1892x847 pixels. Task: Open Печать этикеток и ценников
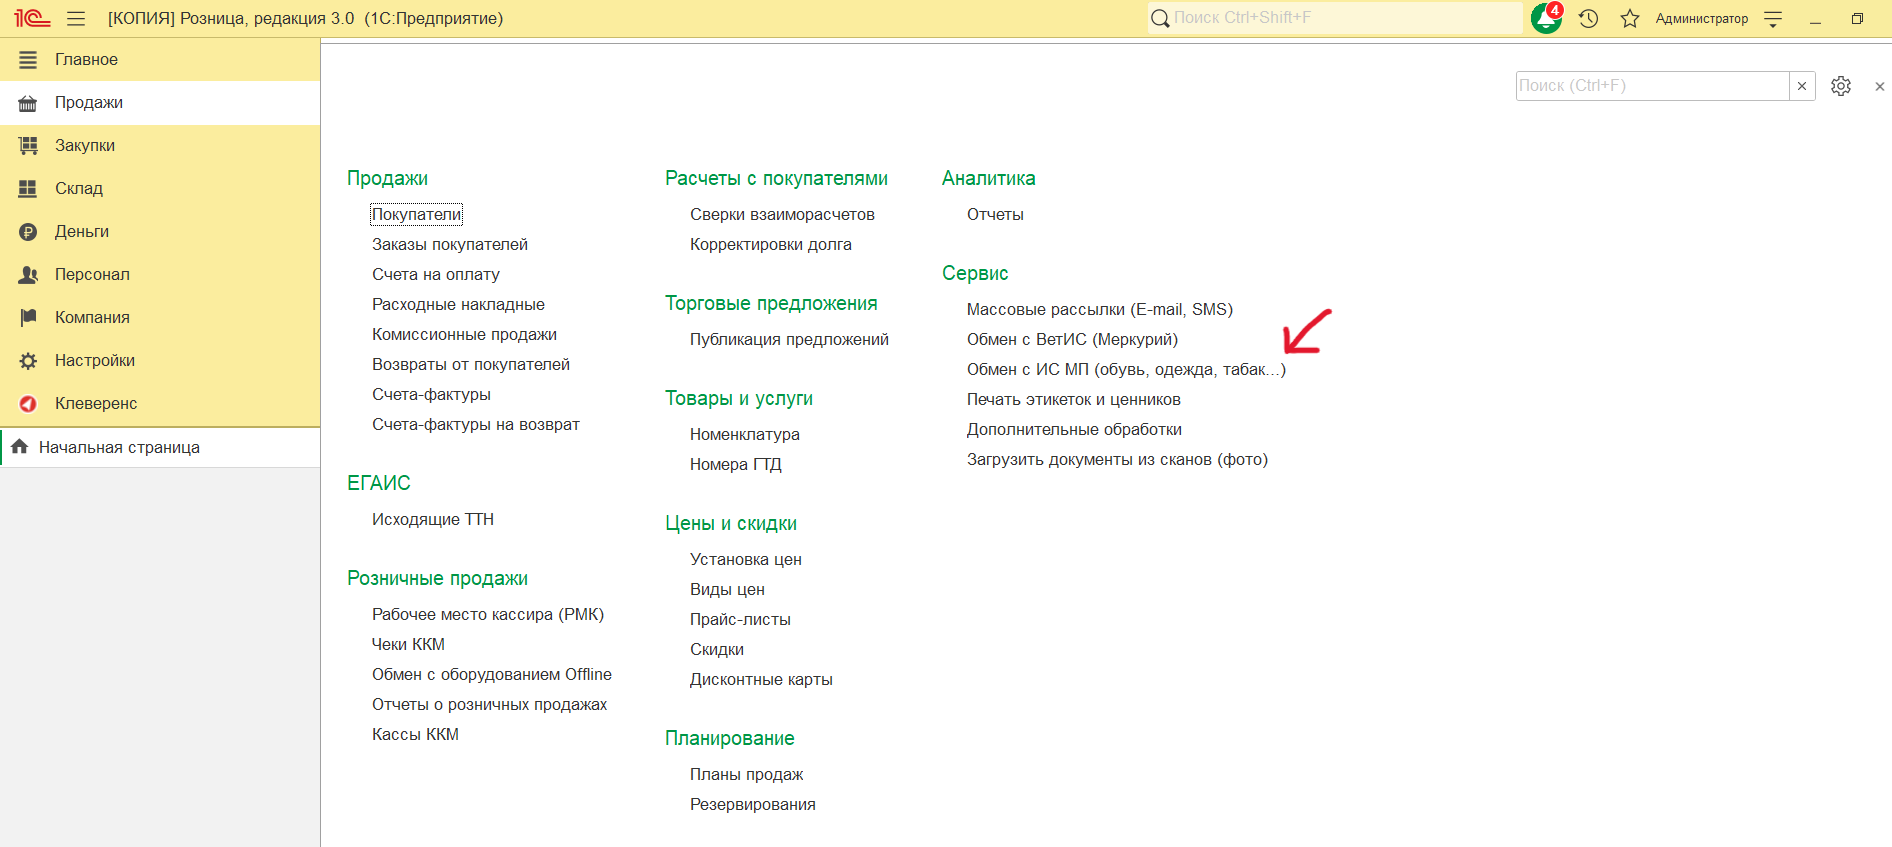[1074, 399]
